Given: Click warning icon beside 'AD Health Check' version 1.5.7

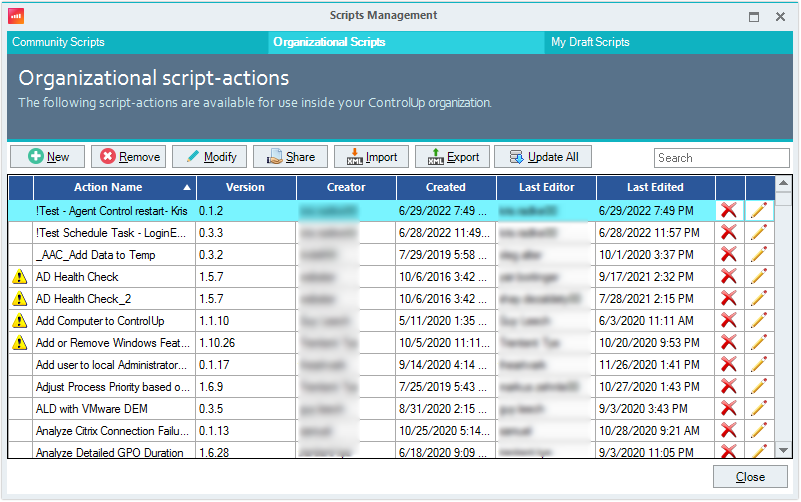Looking at the screenshot, I should pos(19,277).
